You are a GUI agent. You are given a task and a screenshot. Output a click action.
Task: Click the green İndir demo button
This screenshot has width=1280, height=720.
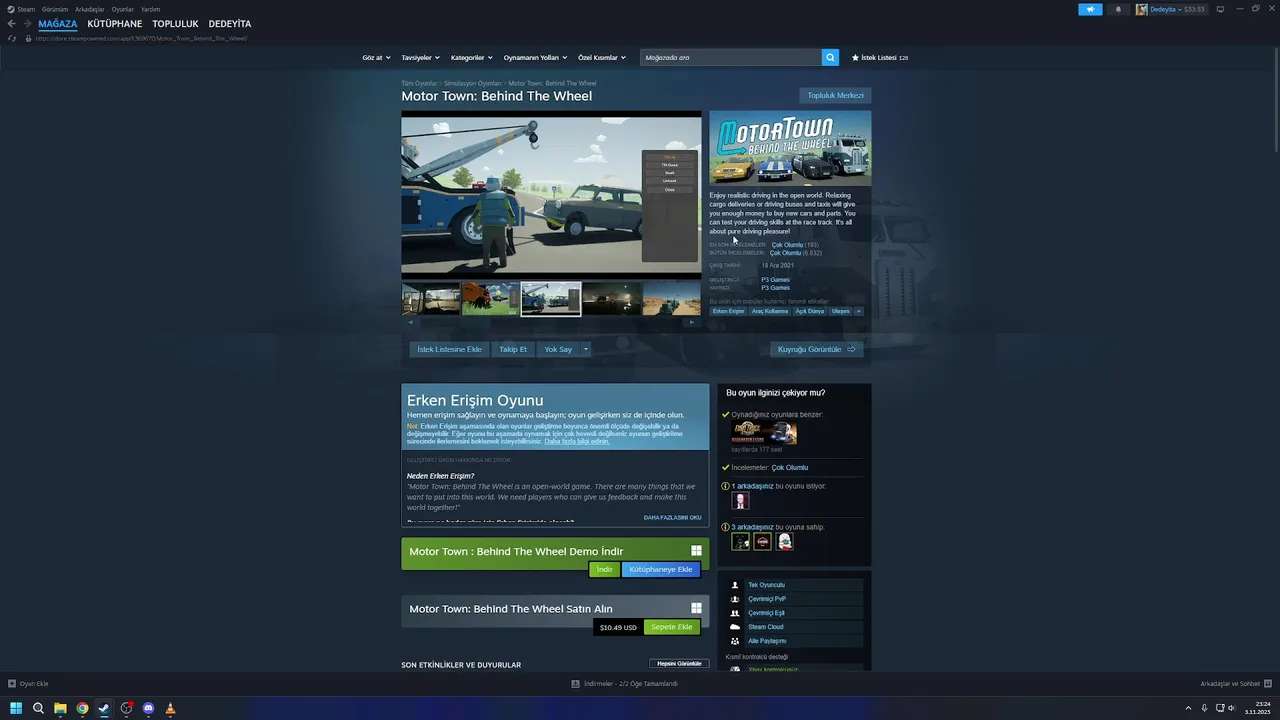click(605, 569)
